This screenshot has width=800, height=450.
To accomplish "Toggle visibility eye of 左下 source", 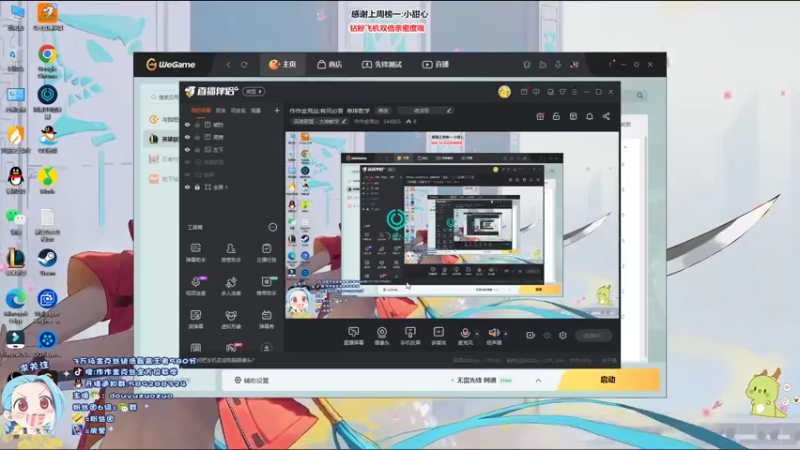I will [x=187, y=149].
